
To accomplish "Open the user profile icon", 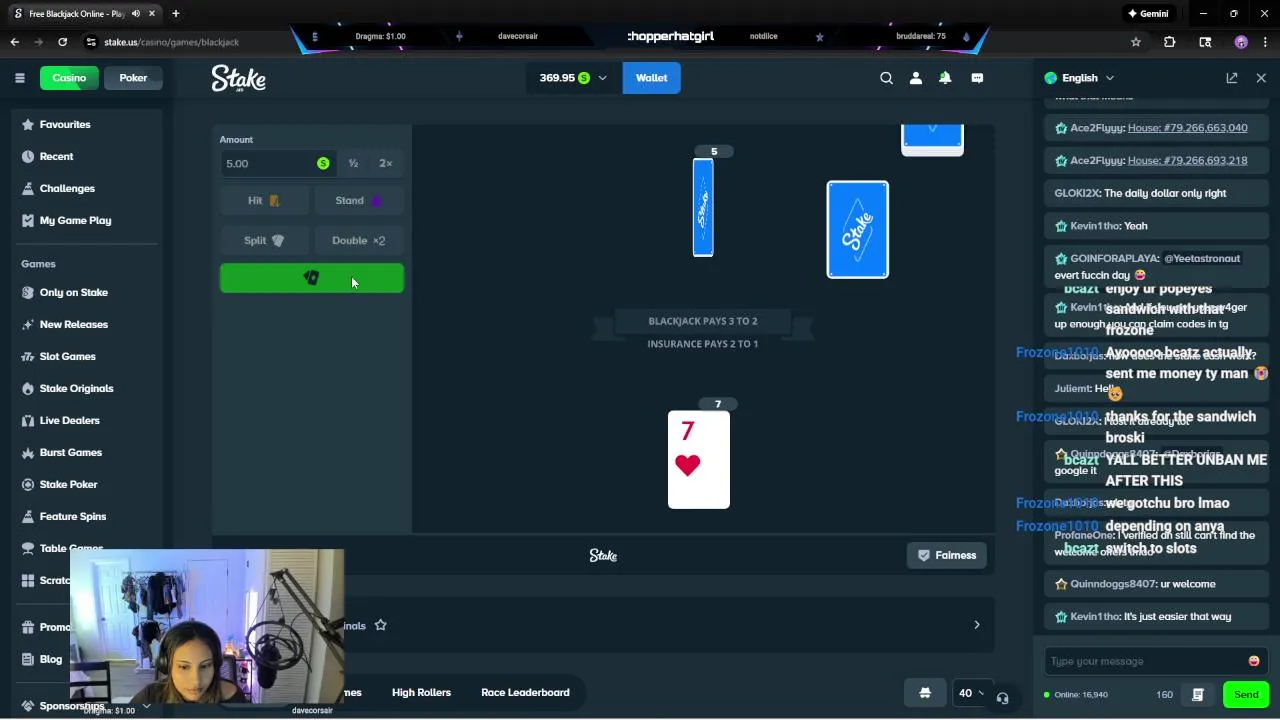I will click(916, 78).
